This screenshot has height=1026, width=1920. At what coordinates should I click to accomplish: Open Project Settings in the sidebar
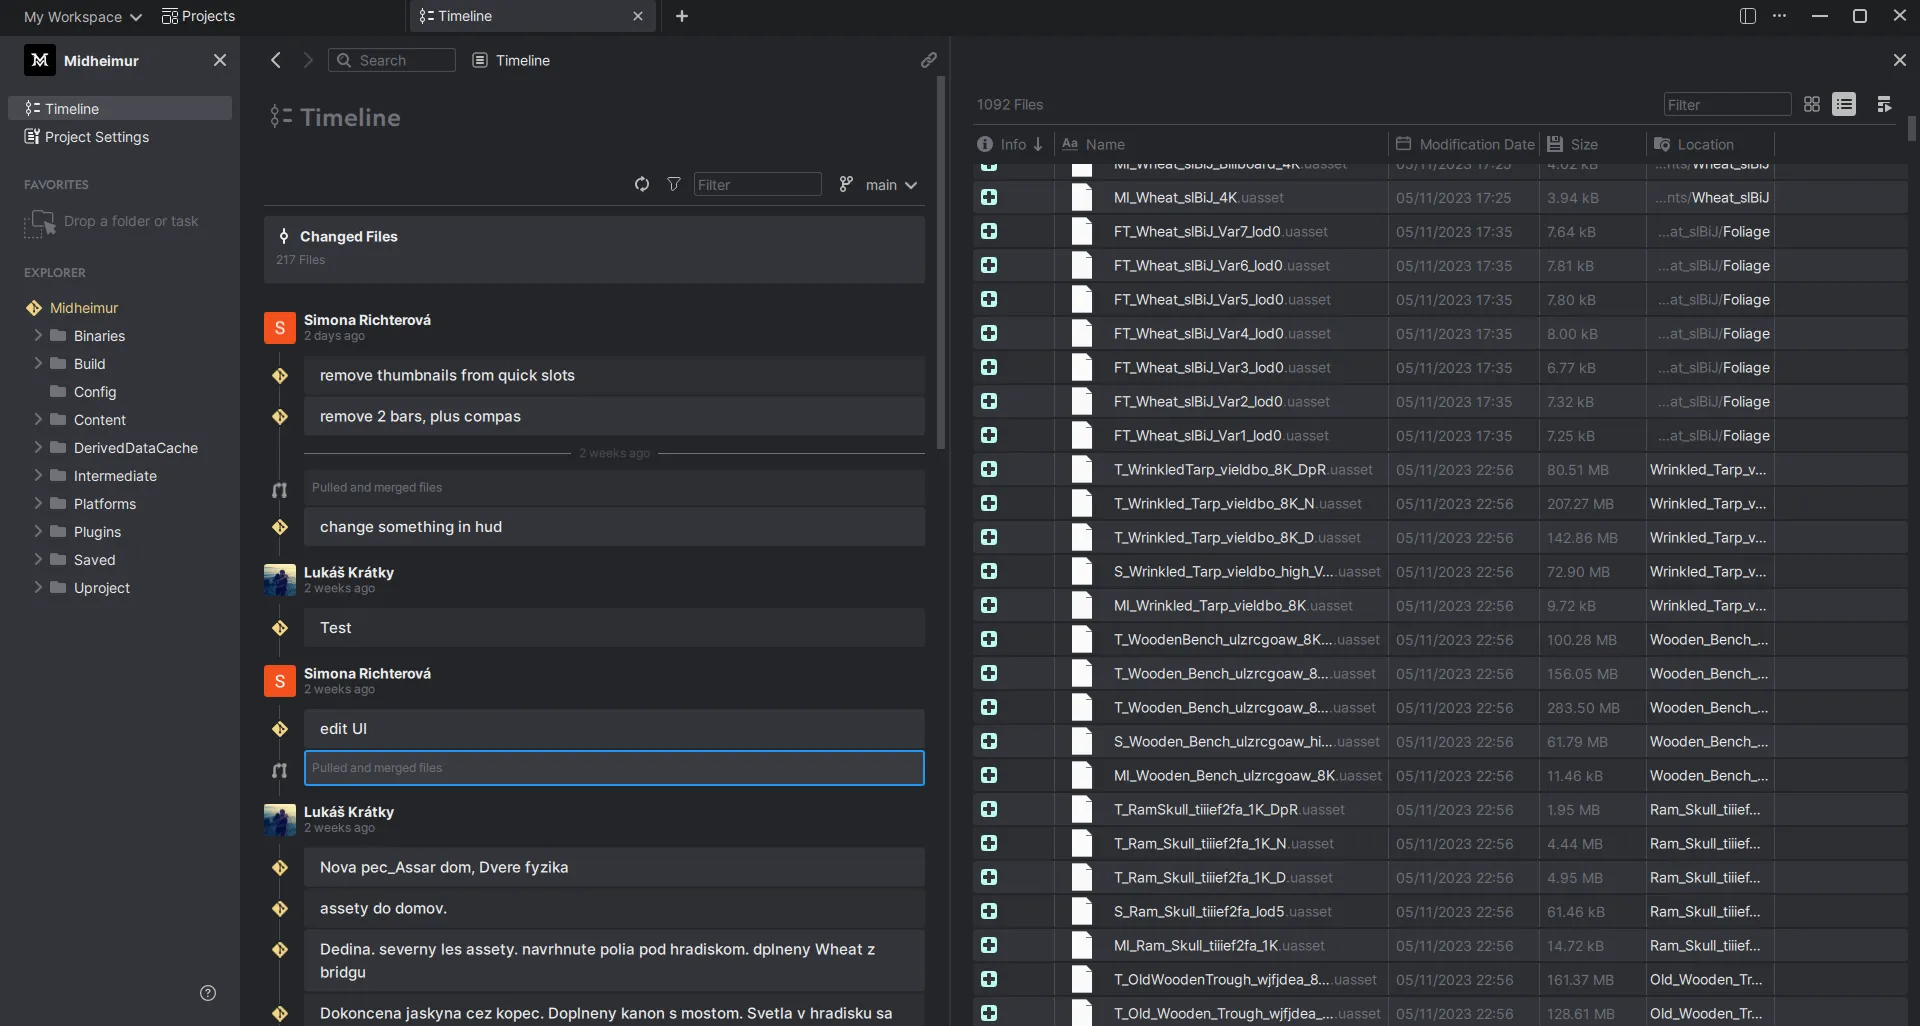[96, 136]
